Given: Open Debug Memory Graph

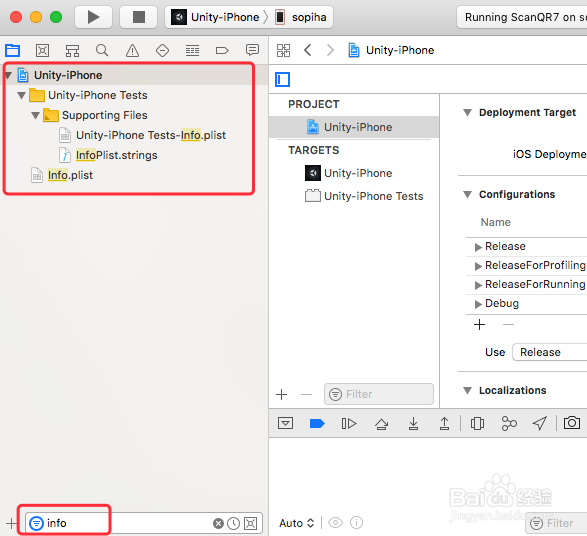Looking at the screenshot, I should pyautogui.click(x=509, y=423).
